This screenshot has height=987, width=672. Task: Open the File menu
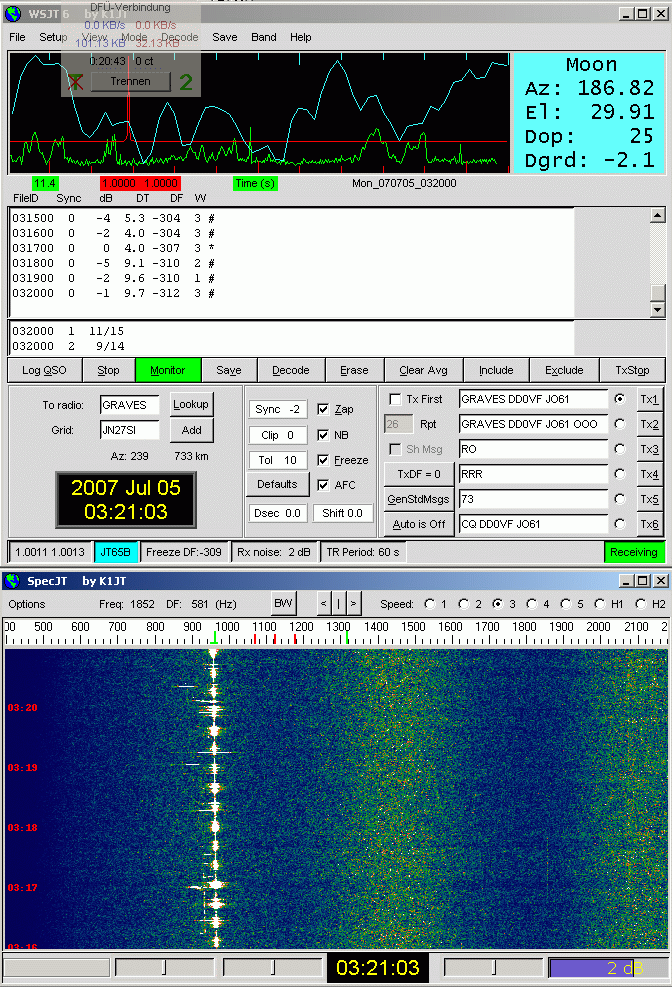pyautogui.click(x=17, y=37)
